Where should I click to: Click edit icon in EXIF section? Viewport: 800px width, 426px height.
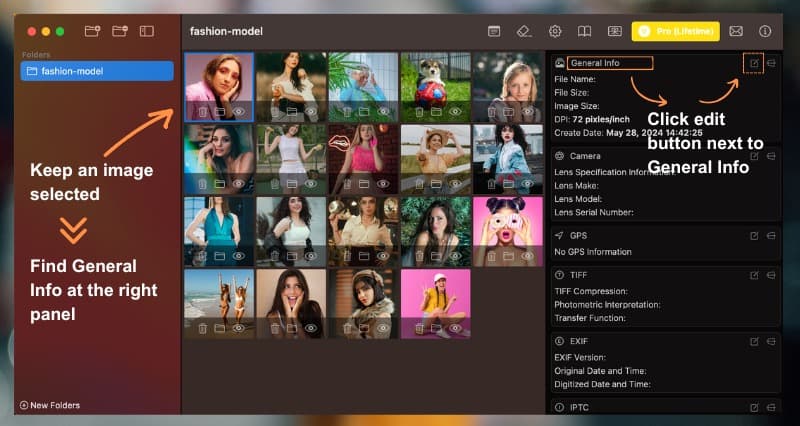[x=754, y=341]
